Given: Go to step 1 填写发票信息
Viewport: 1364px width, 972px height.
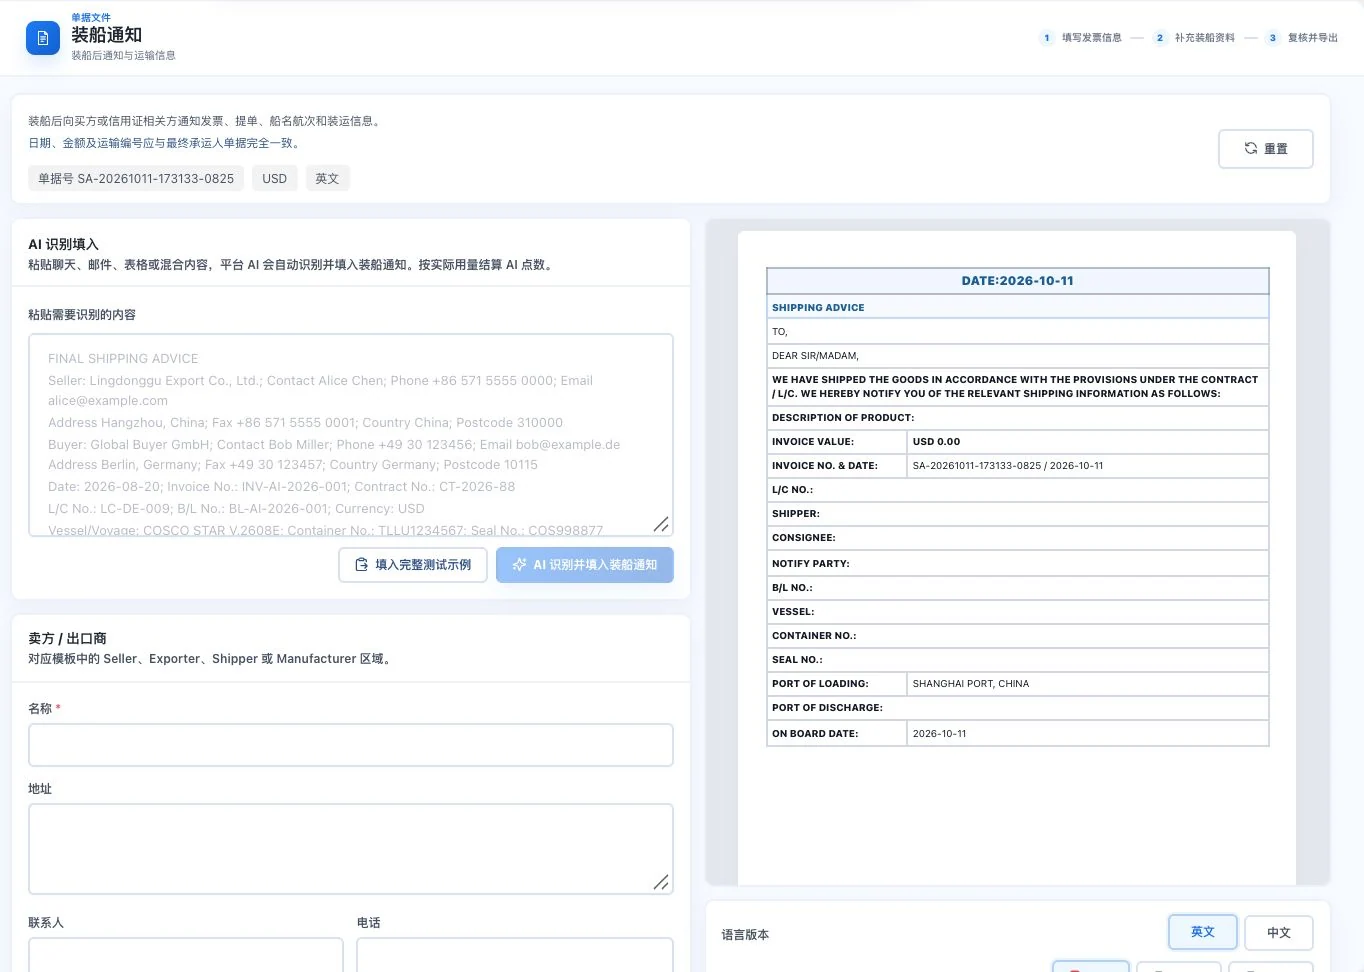Looking at the screenshot, I should point(1081,38).
